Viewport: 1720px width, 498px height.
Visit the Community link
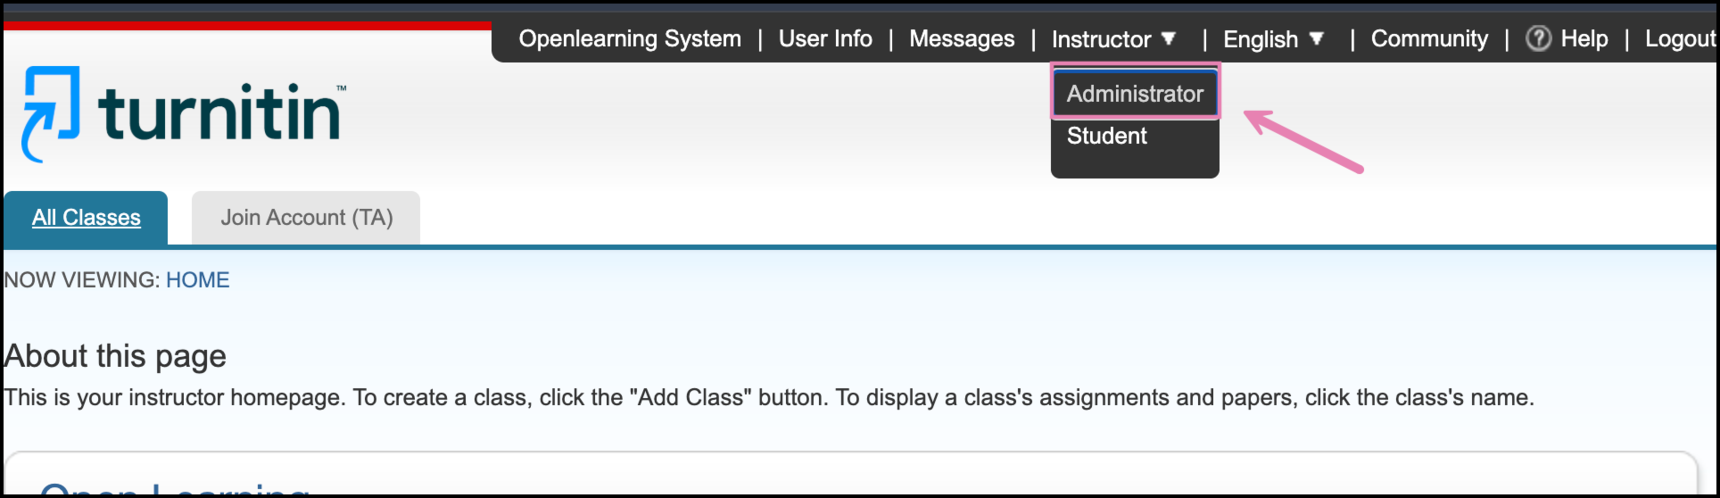[1429, 39]
